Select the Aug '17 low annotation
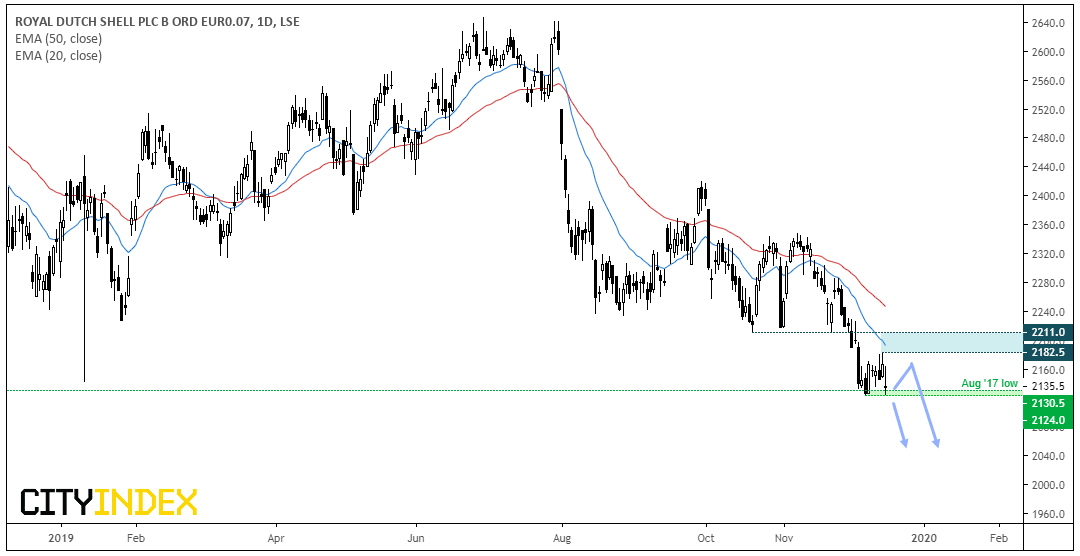 [x=991, y=382]
